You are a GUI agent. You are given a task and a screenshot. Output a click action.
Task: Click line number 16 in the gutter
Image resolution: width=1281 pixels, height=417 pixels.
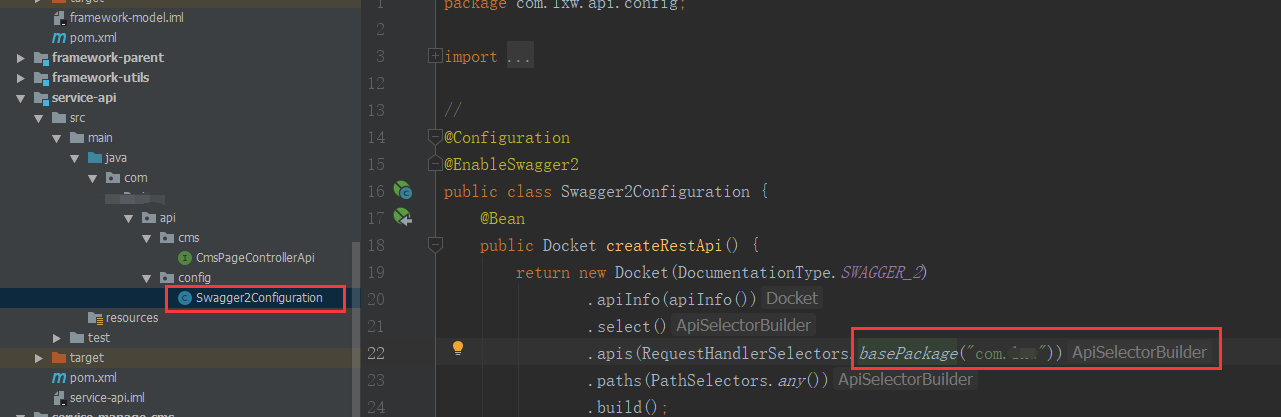click(377, 191)
